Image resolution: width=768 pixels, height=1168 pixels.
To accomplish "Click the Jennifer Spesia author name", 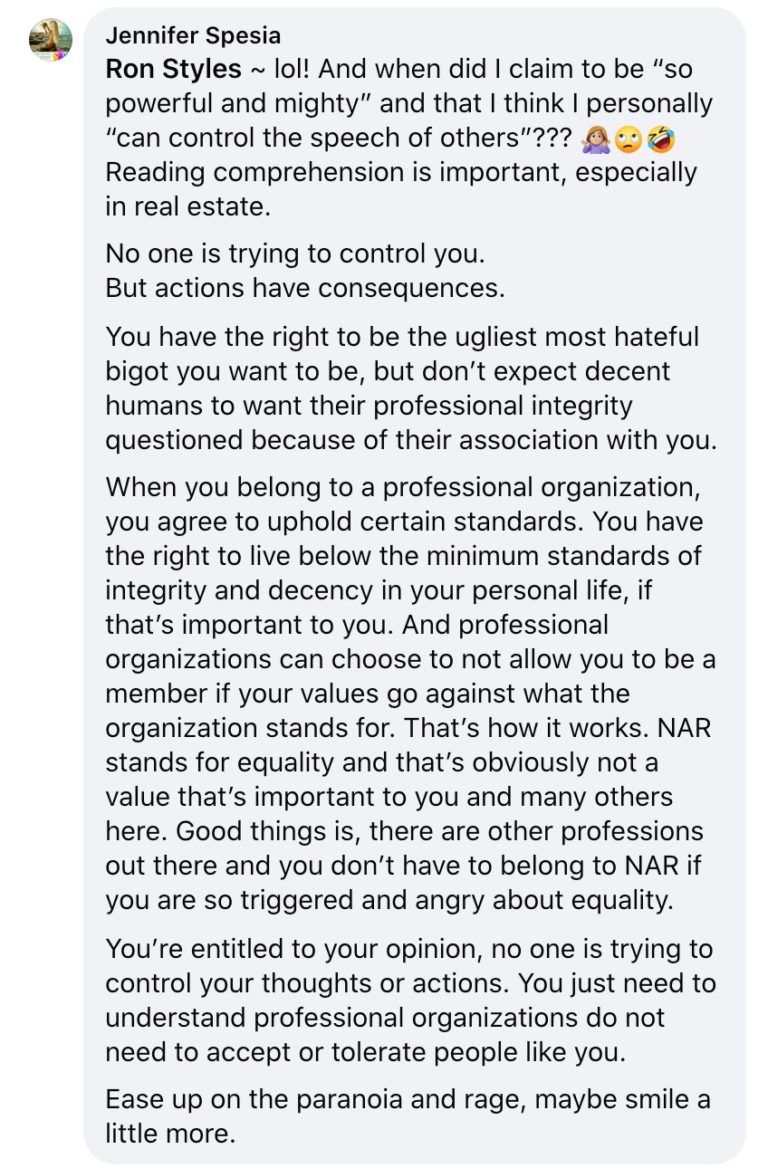I will [193, 35].
